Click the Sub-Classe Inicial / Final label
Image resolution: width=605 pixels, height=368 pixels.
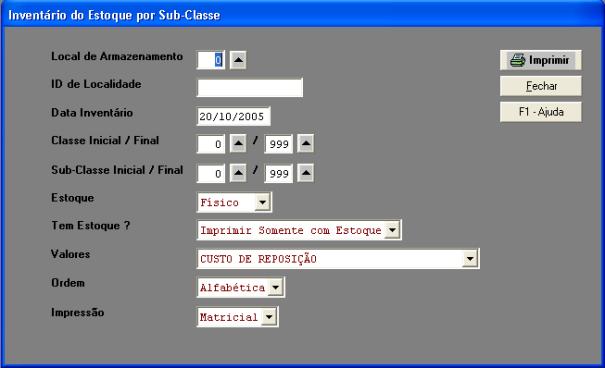coord(117,170)
